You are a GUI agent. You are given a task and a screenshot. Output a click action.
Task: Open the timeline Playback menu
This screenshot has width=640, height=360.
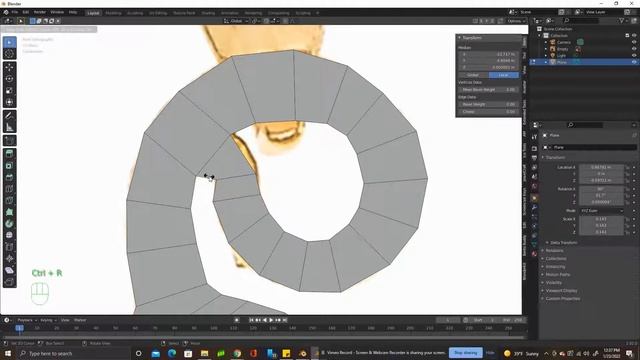27,320
